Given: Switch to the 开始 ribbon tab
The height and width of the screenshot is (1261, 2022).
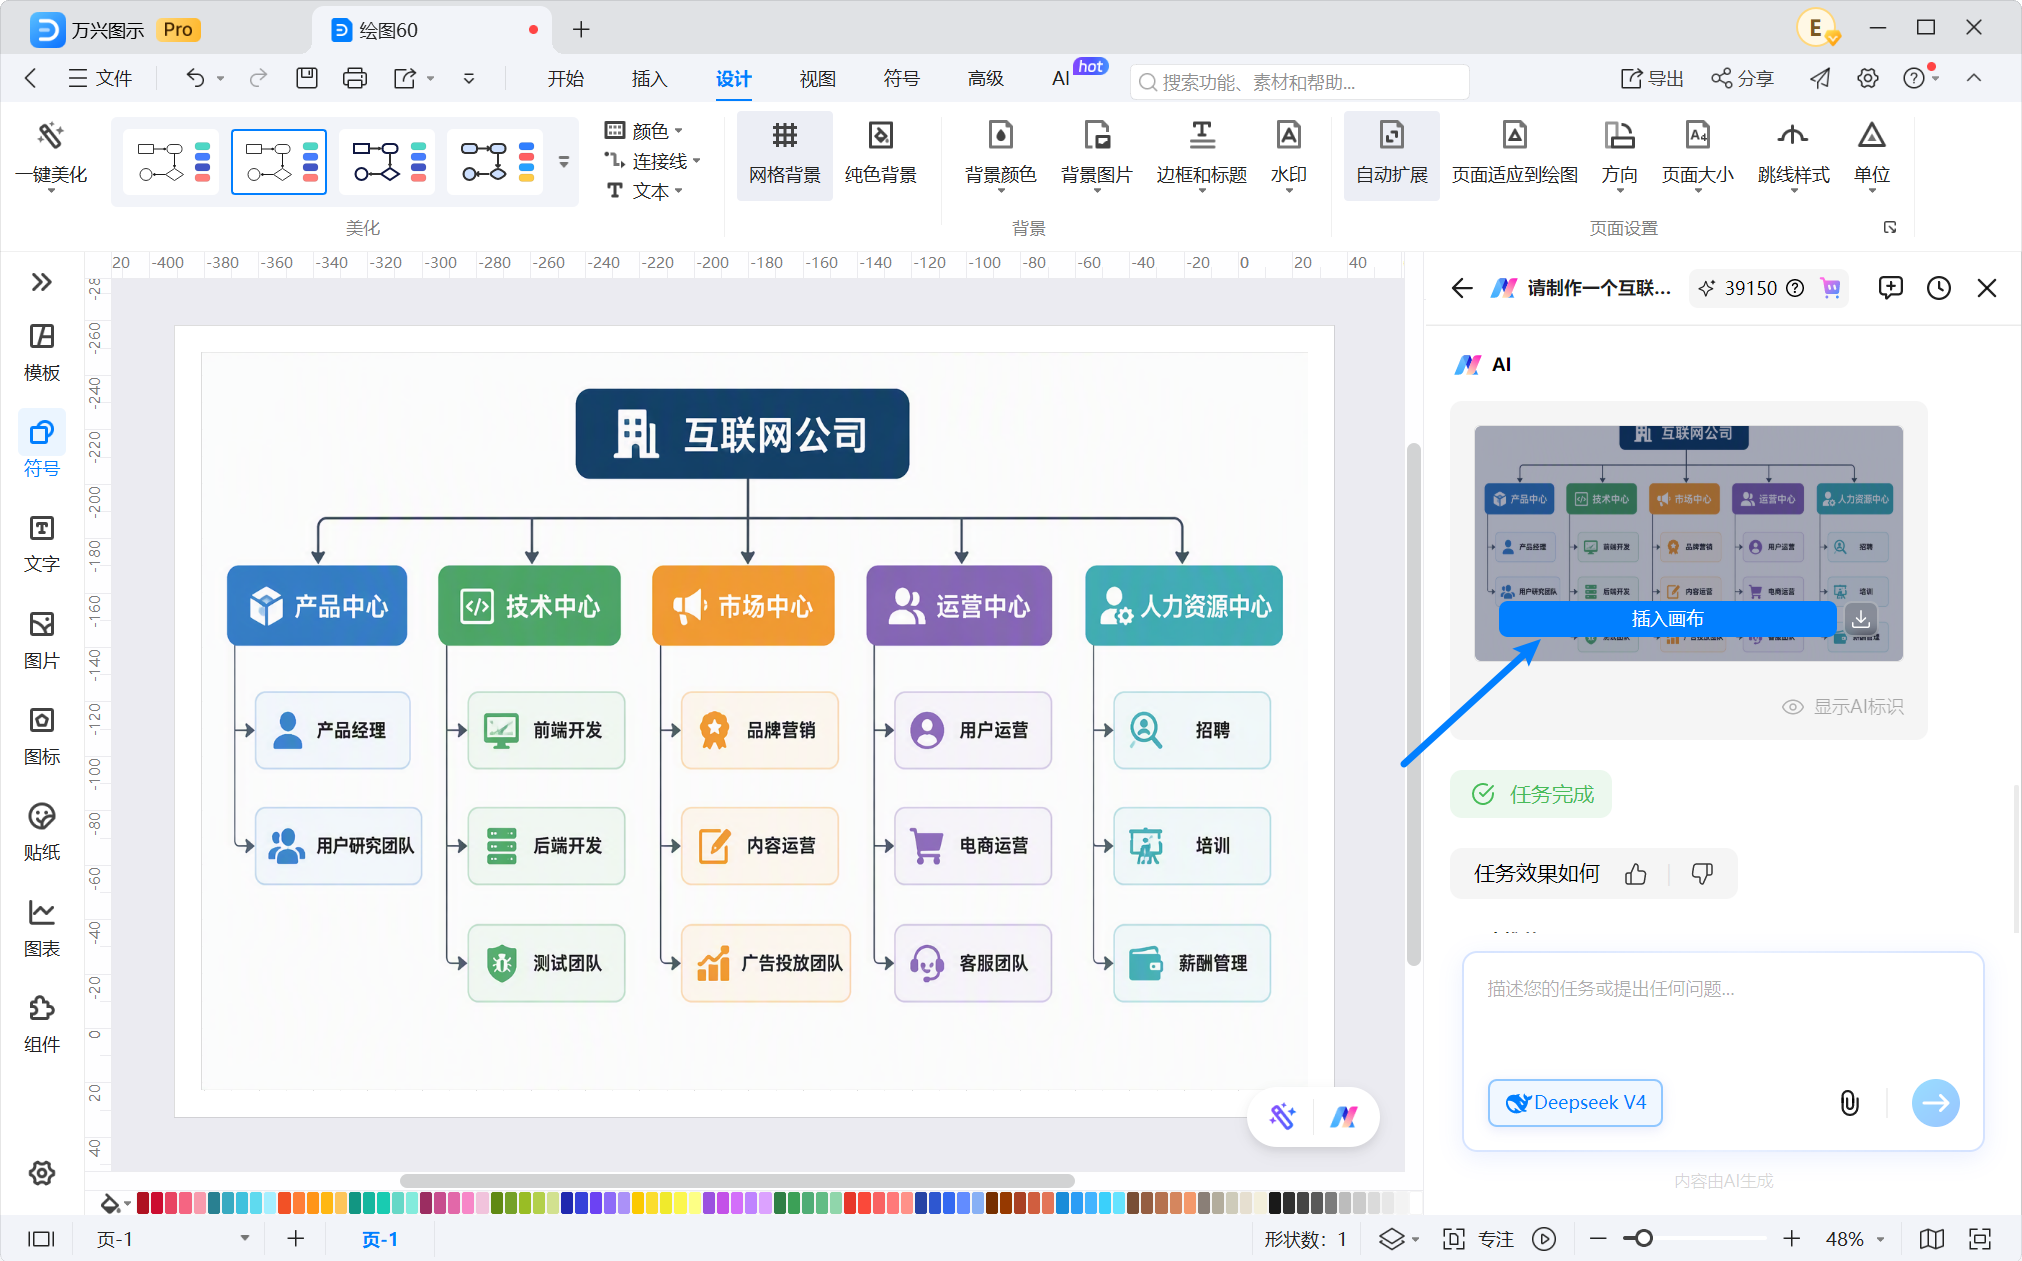Looking at the screenshot, I should click(x=565, y=78).
